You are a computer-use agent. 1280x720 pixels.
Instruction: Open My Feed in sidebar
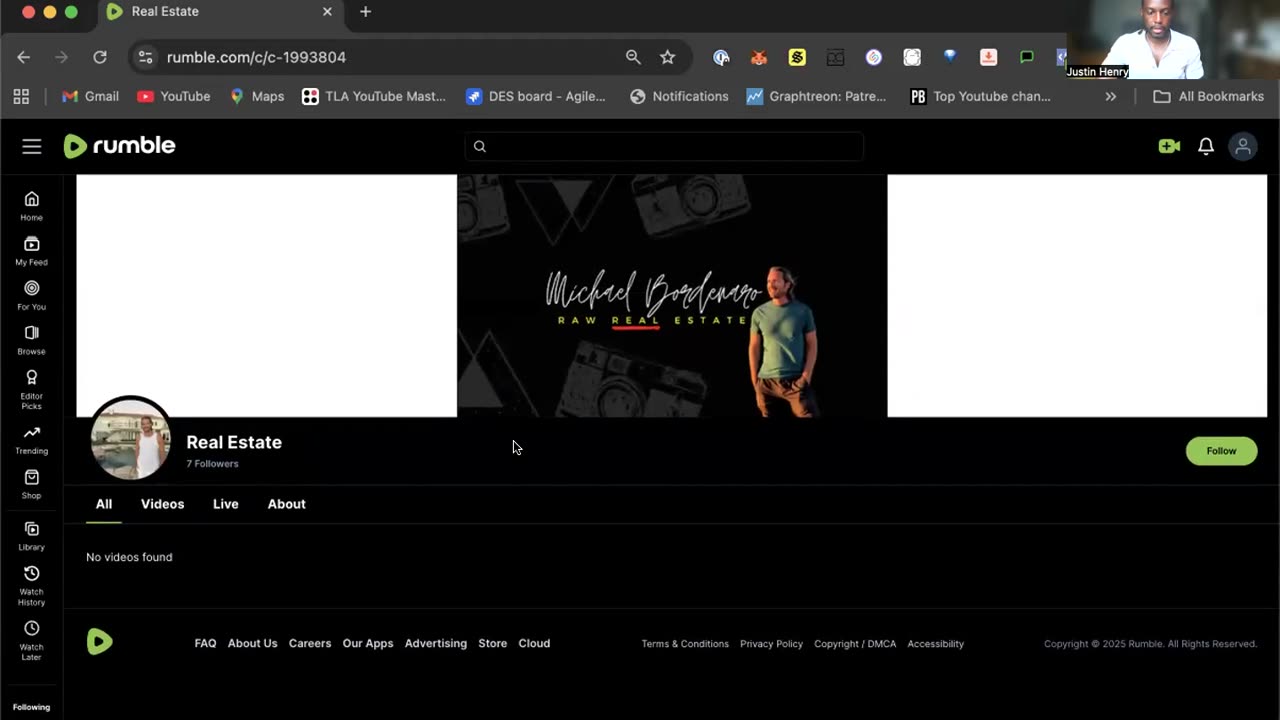32,251
